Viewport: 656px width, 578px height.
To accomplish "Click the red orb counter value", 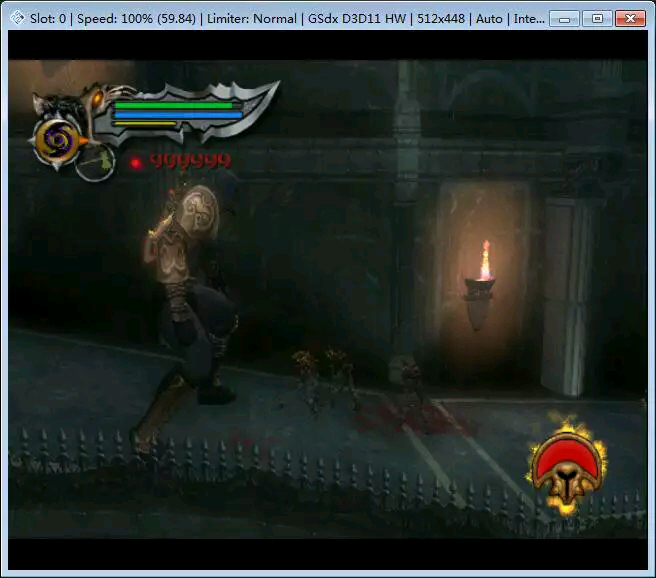I will pyautogui.click(x=190, y=161).
